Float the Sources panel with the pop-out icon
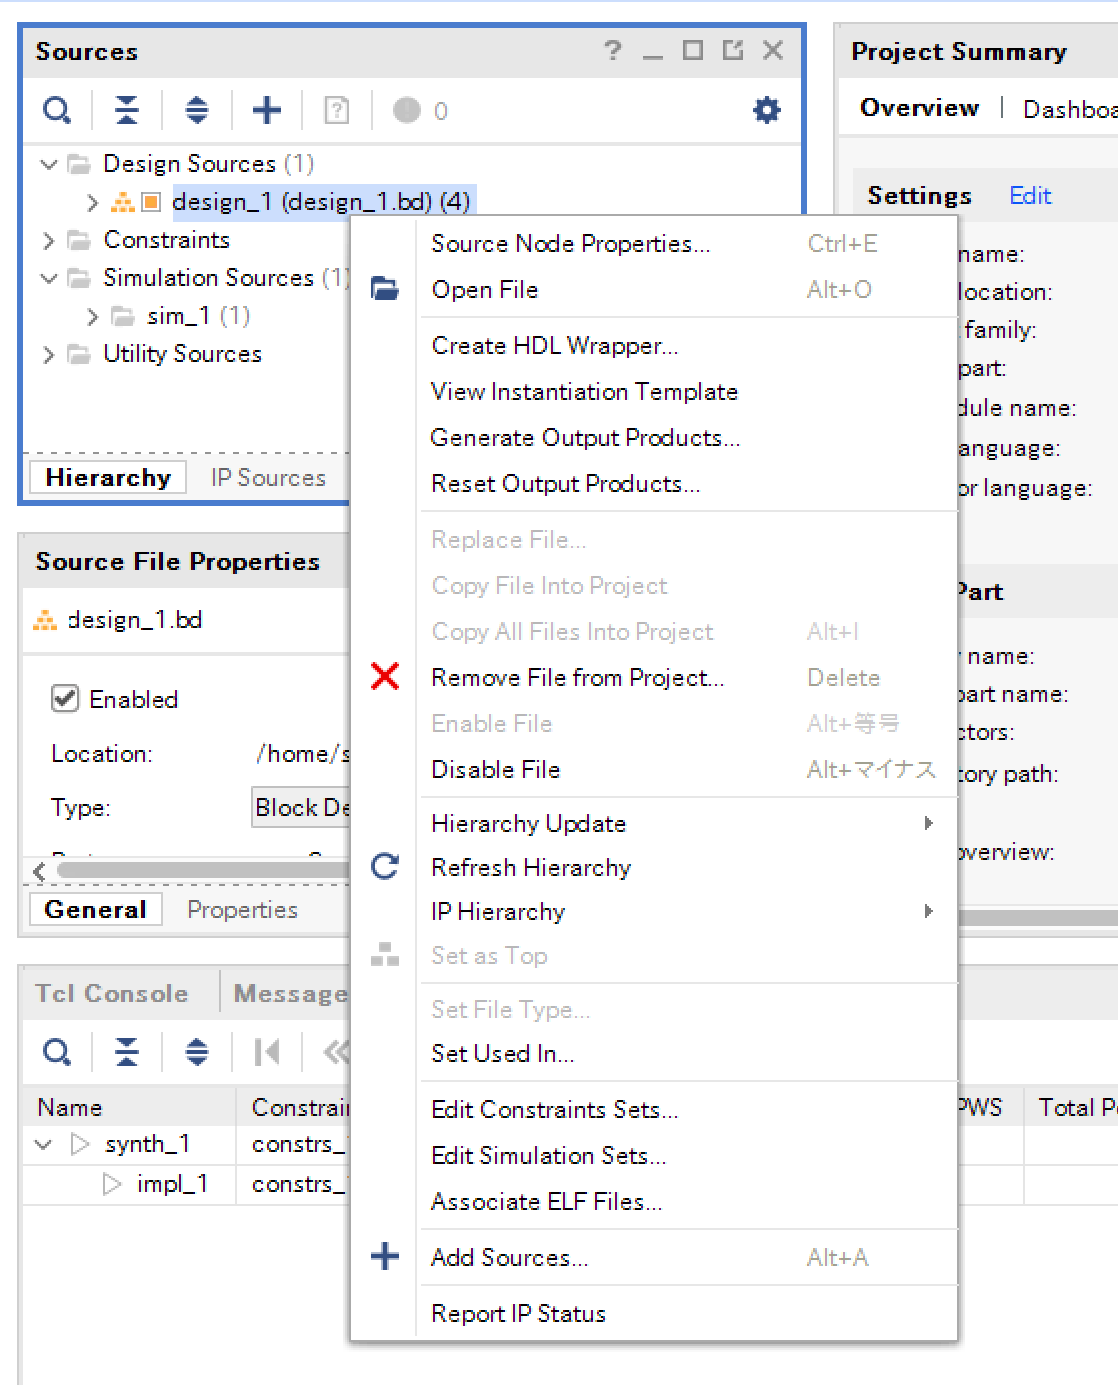 [x=733, y=50]
